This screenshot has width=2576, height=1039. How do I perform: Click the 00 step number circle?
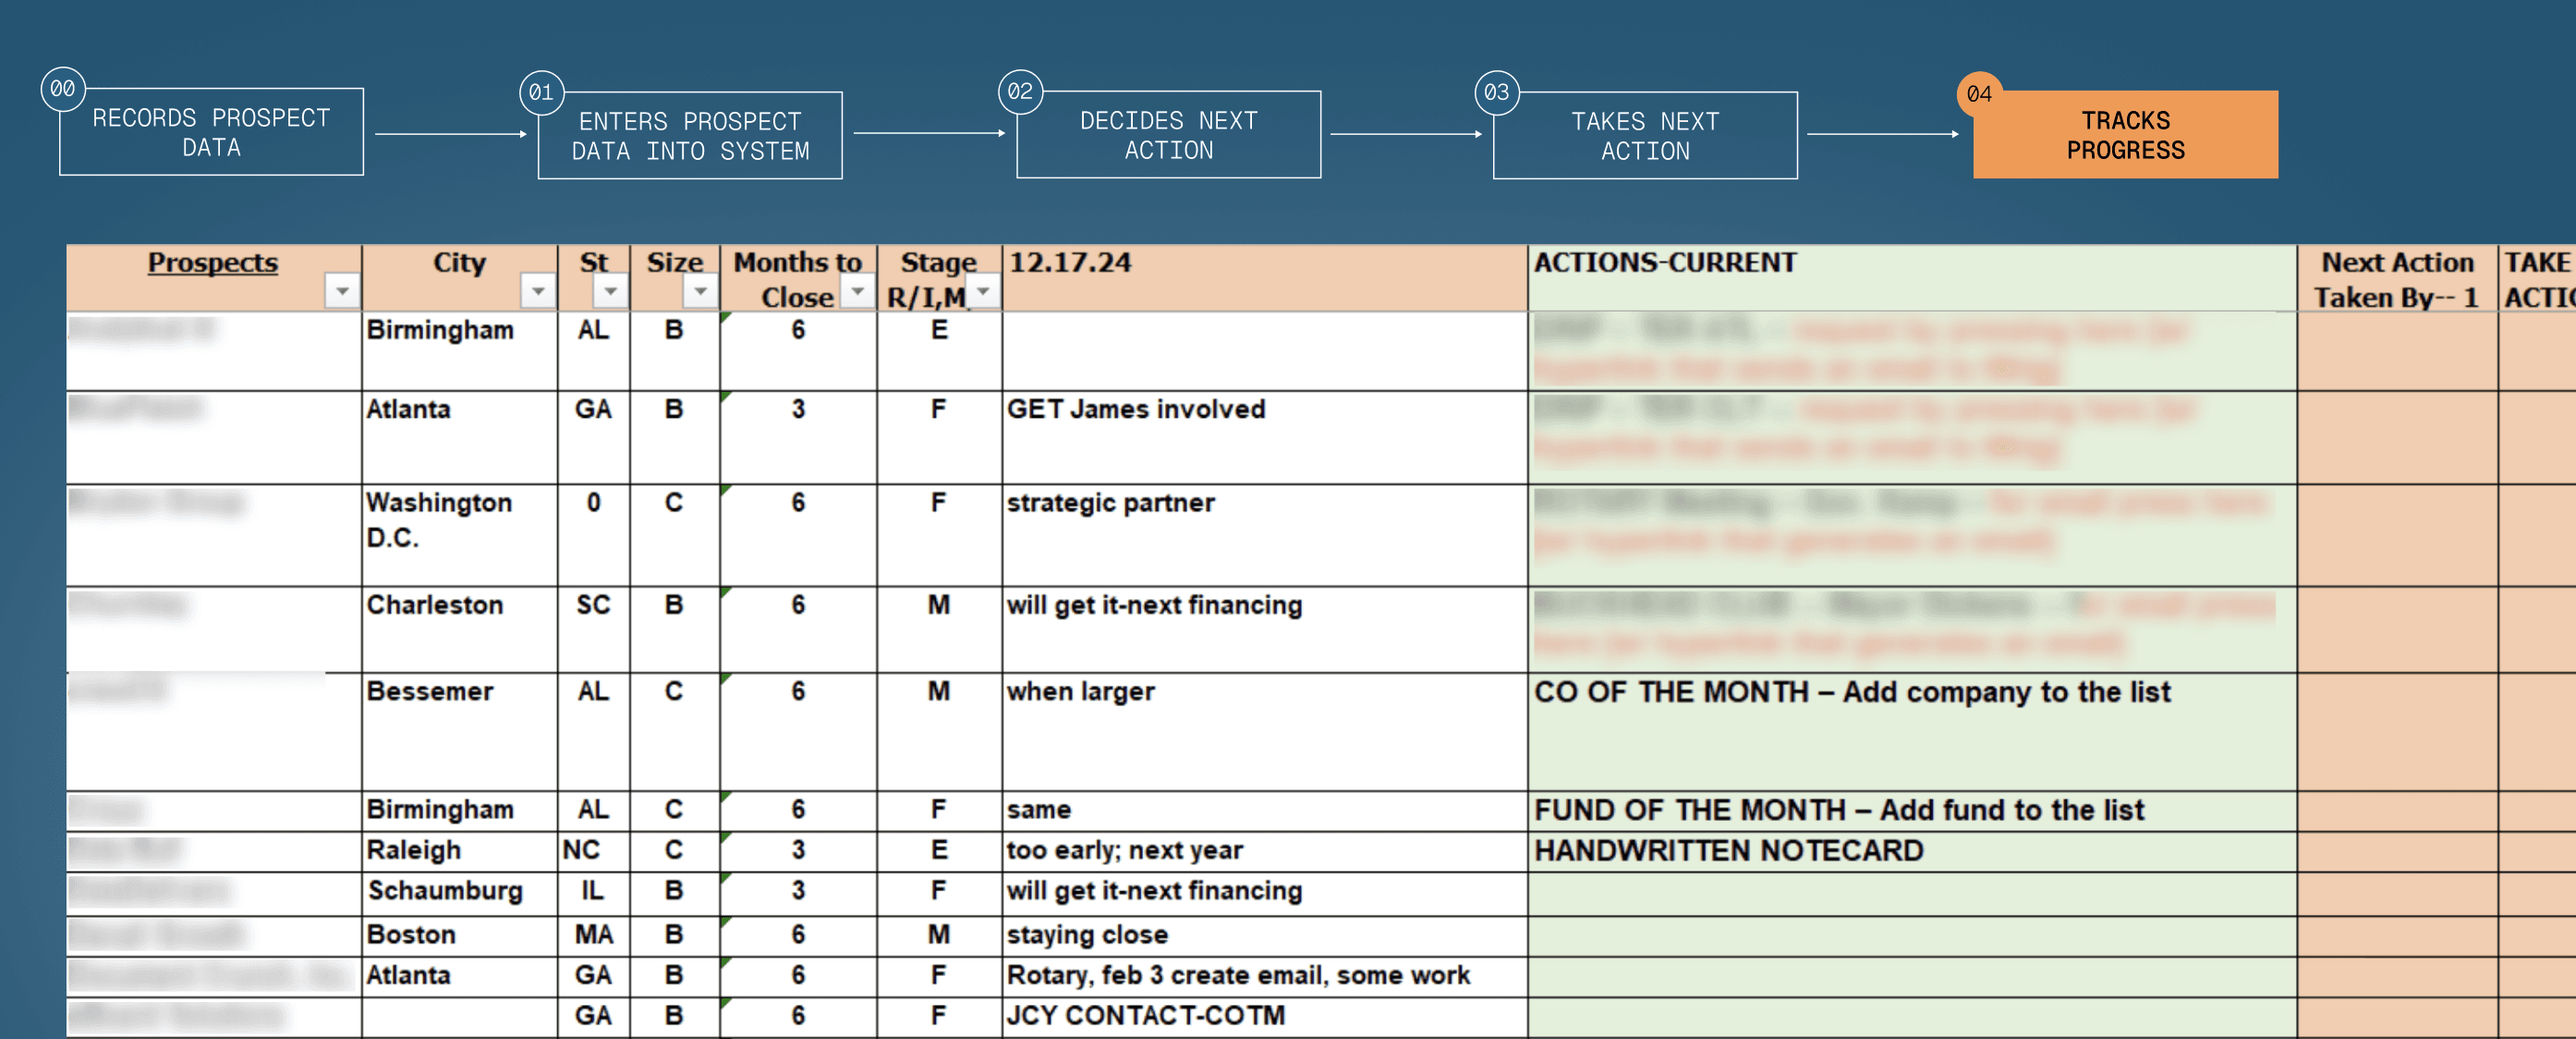click(x=63, y=88)
